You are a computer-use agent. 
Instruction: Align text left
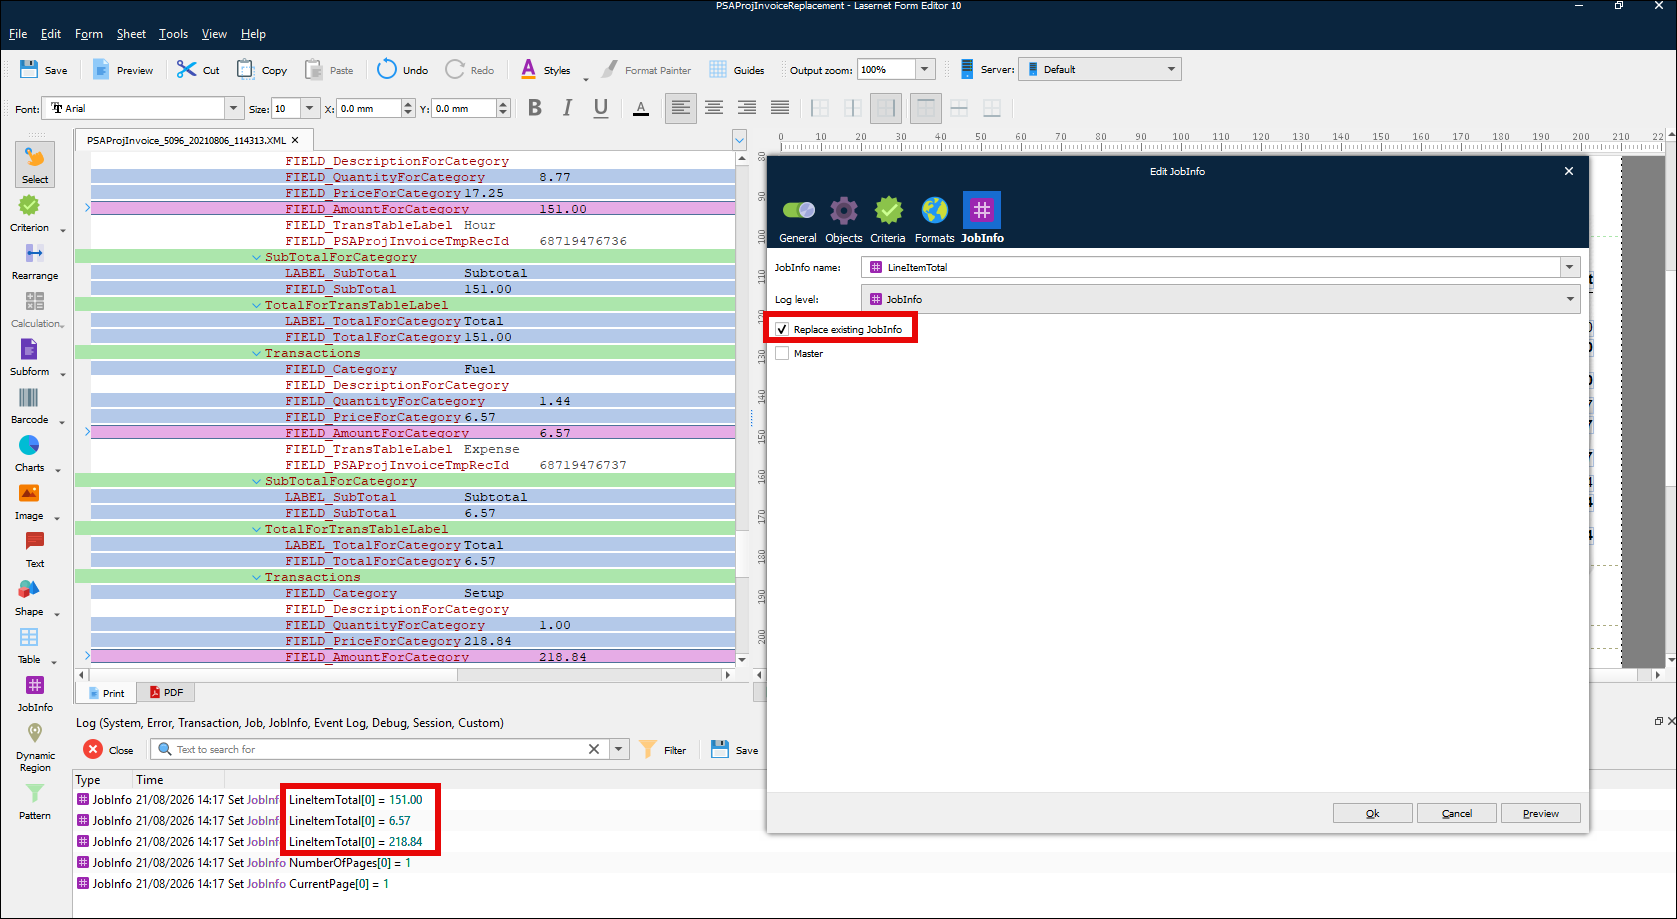click(681, 108)
